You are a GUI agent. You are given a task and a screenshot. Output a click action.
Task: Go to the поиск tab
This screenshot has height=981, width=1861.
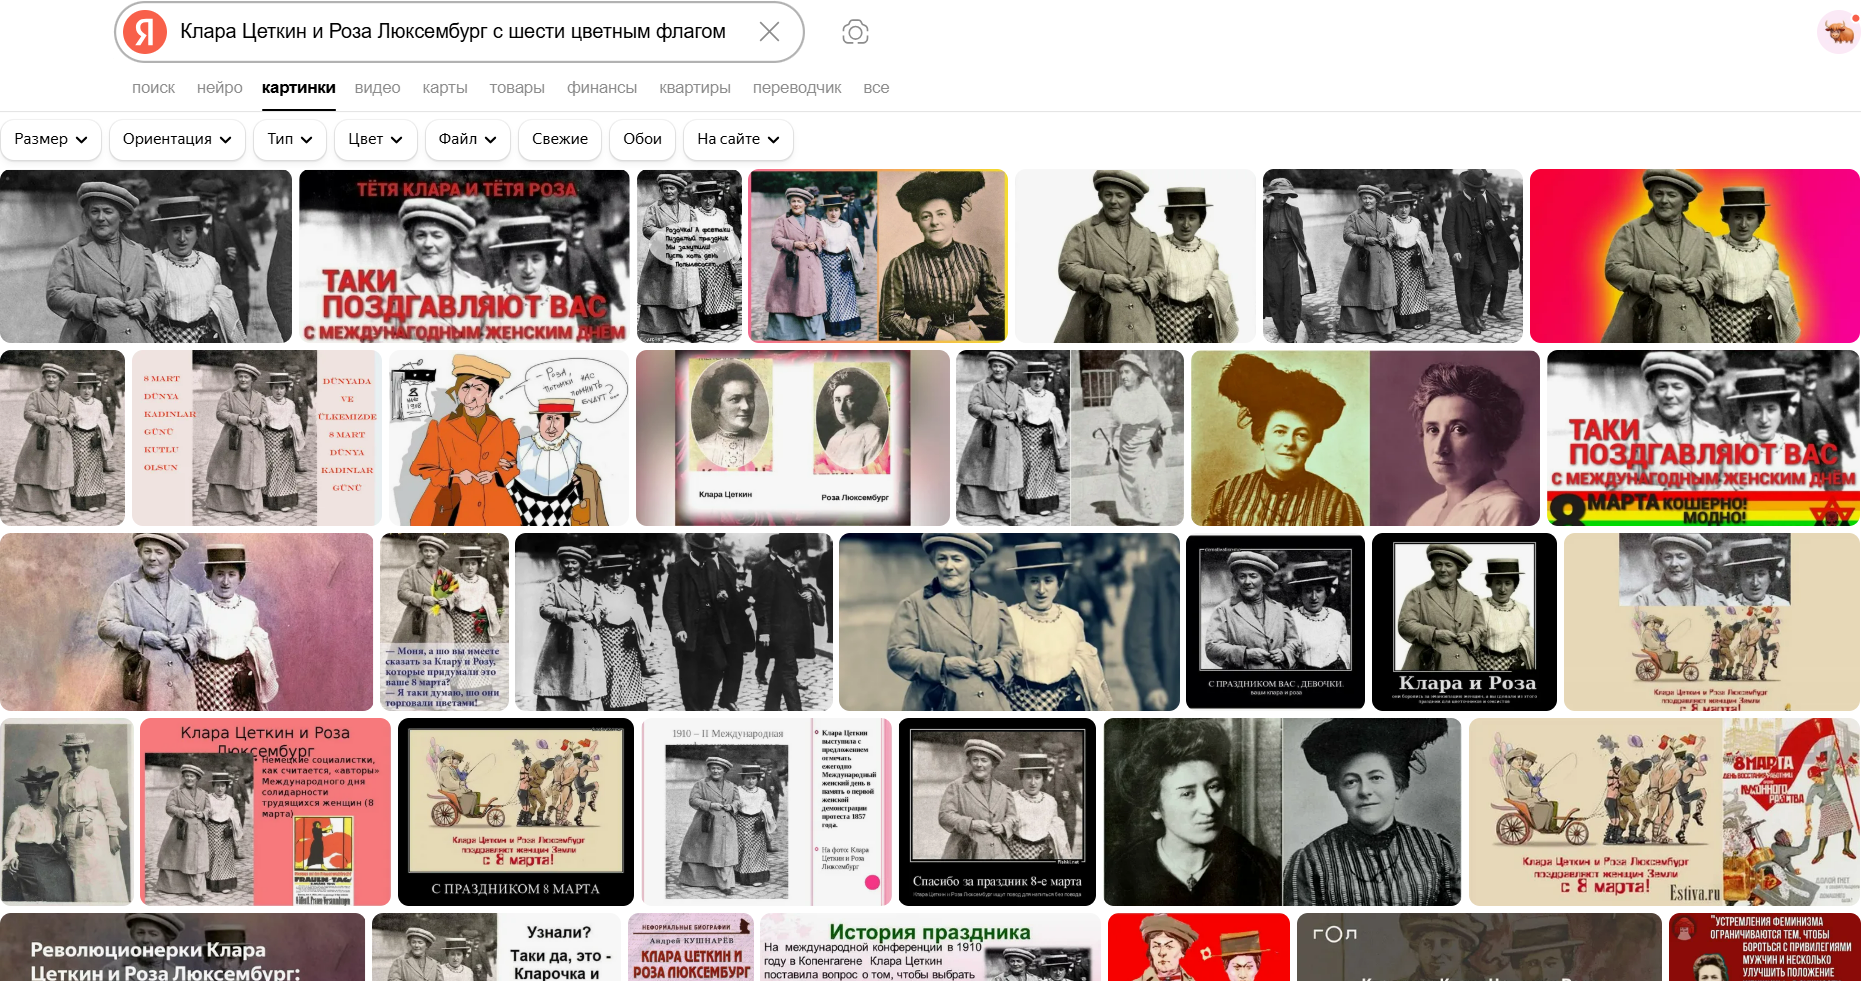click(x=153, y=88)
